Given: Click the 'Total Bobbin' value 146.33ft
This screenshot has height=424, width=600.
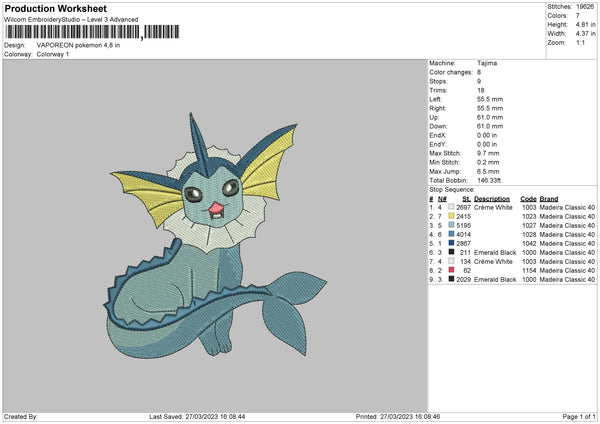Looking at the screenshot, I should coord(489,180).
